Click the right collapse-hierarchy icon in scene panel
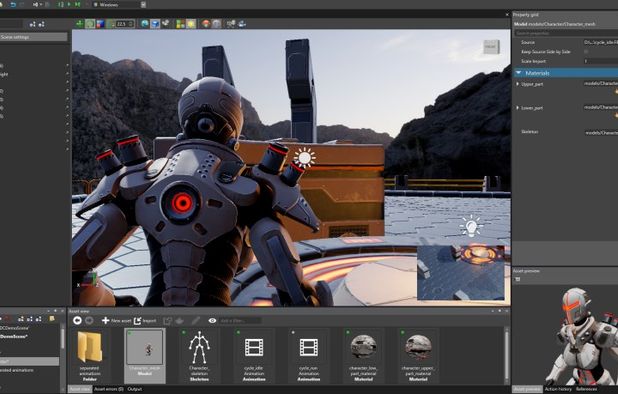Image resolution: width=618 pixels, height=394 pixels. tap(41, 24)
